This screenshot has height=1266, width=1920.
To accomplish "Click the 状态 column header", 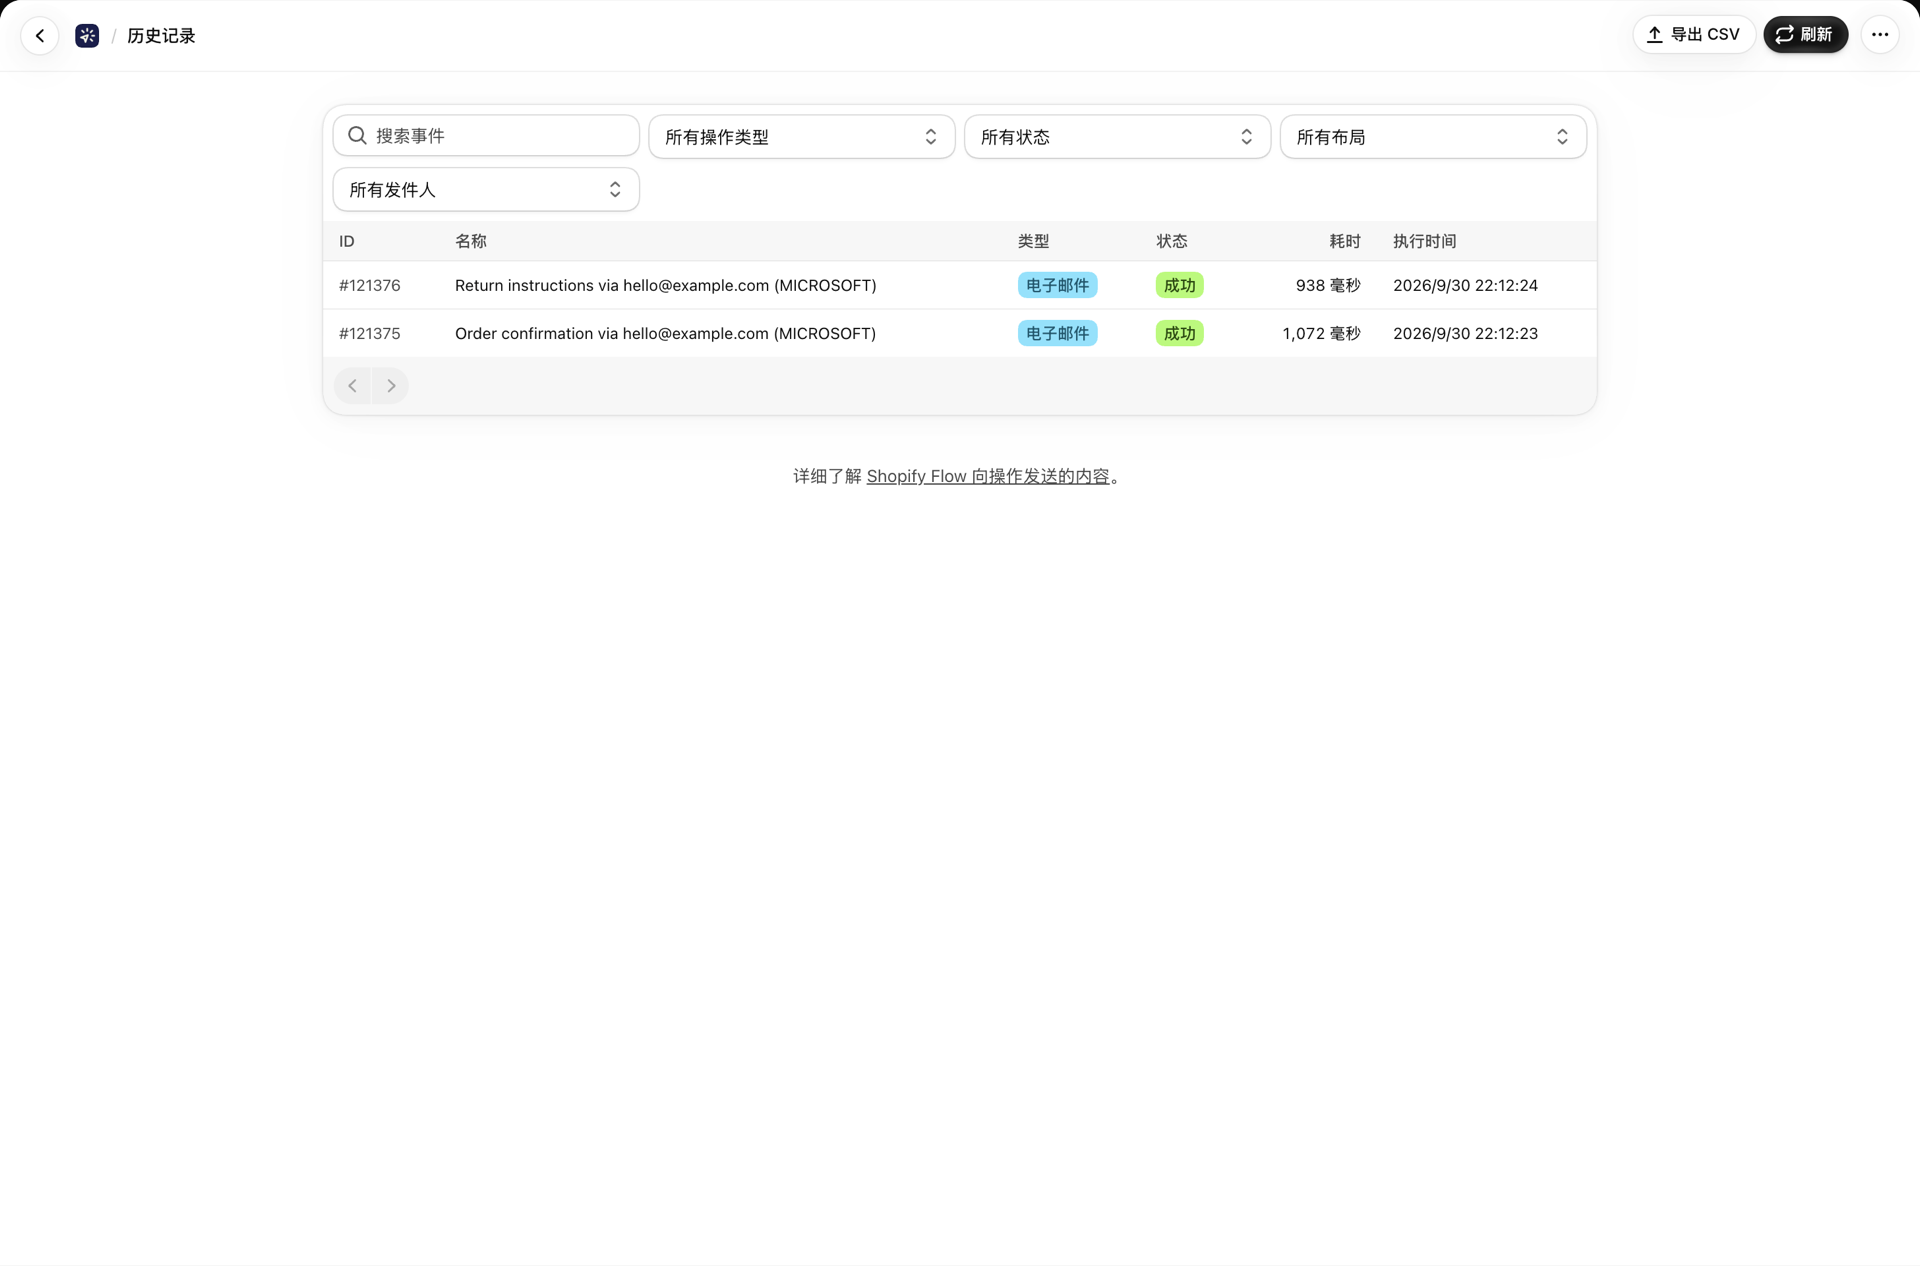I will 1171,242.
